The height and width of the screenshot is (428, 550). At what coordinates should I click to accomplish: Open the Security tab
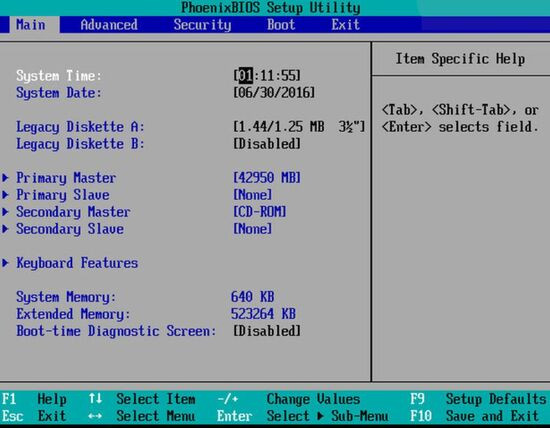[202, 25]
